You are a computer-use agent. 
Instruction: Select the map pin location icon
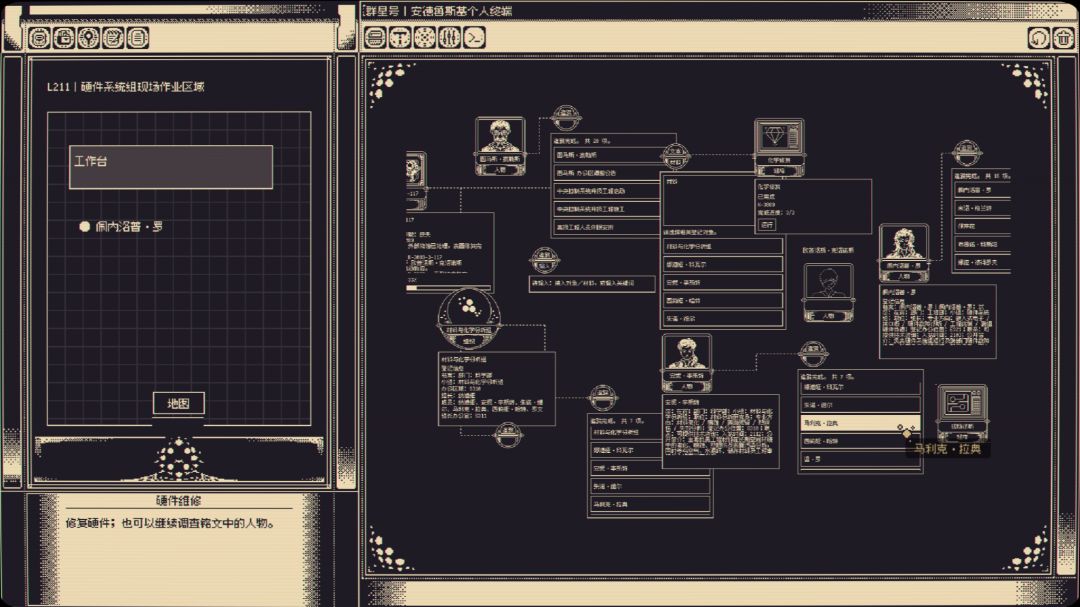89,38
